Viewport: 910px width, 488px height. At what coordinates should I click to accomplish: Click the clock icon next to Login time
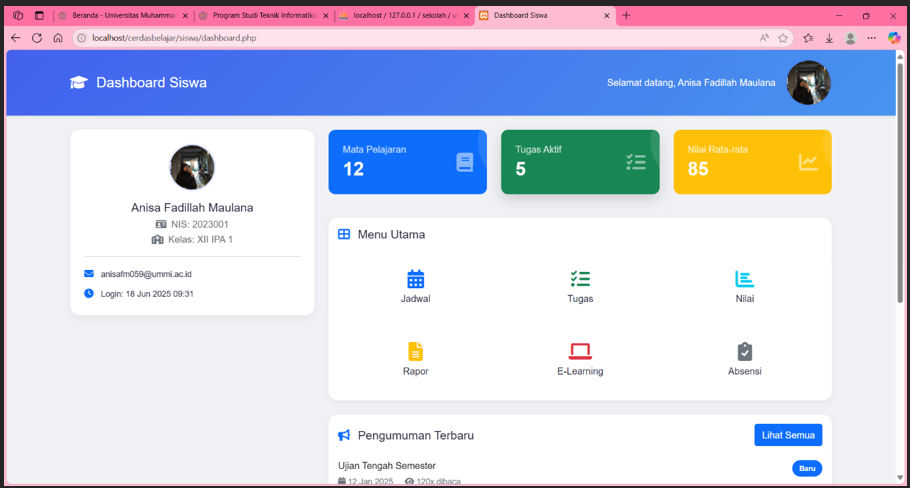point(89,294)
